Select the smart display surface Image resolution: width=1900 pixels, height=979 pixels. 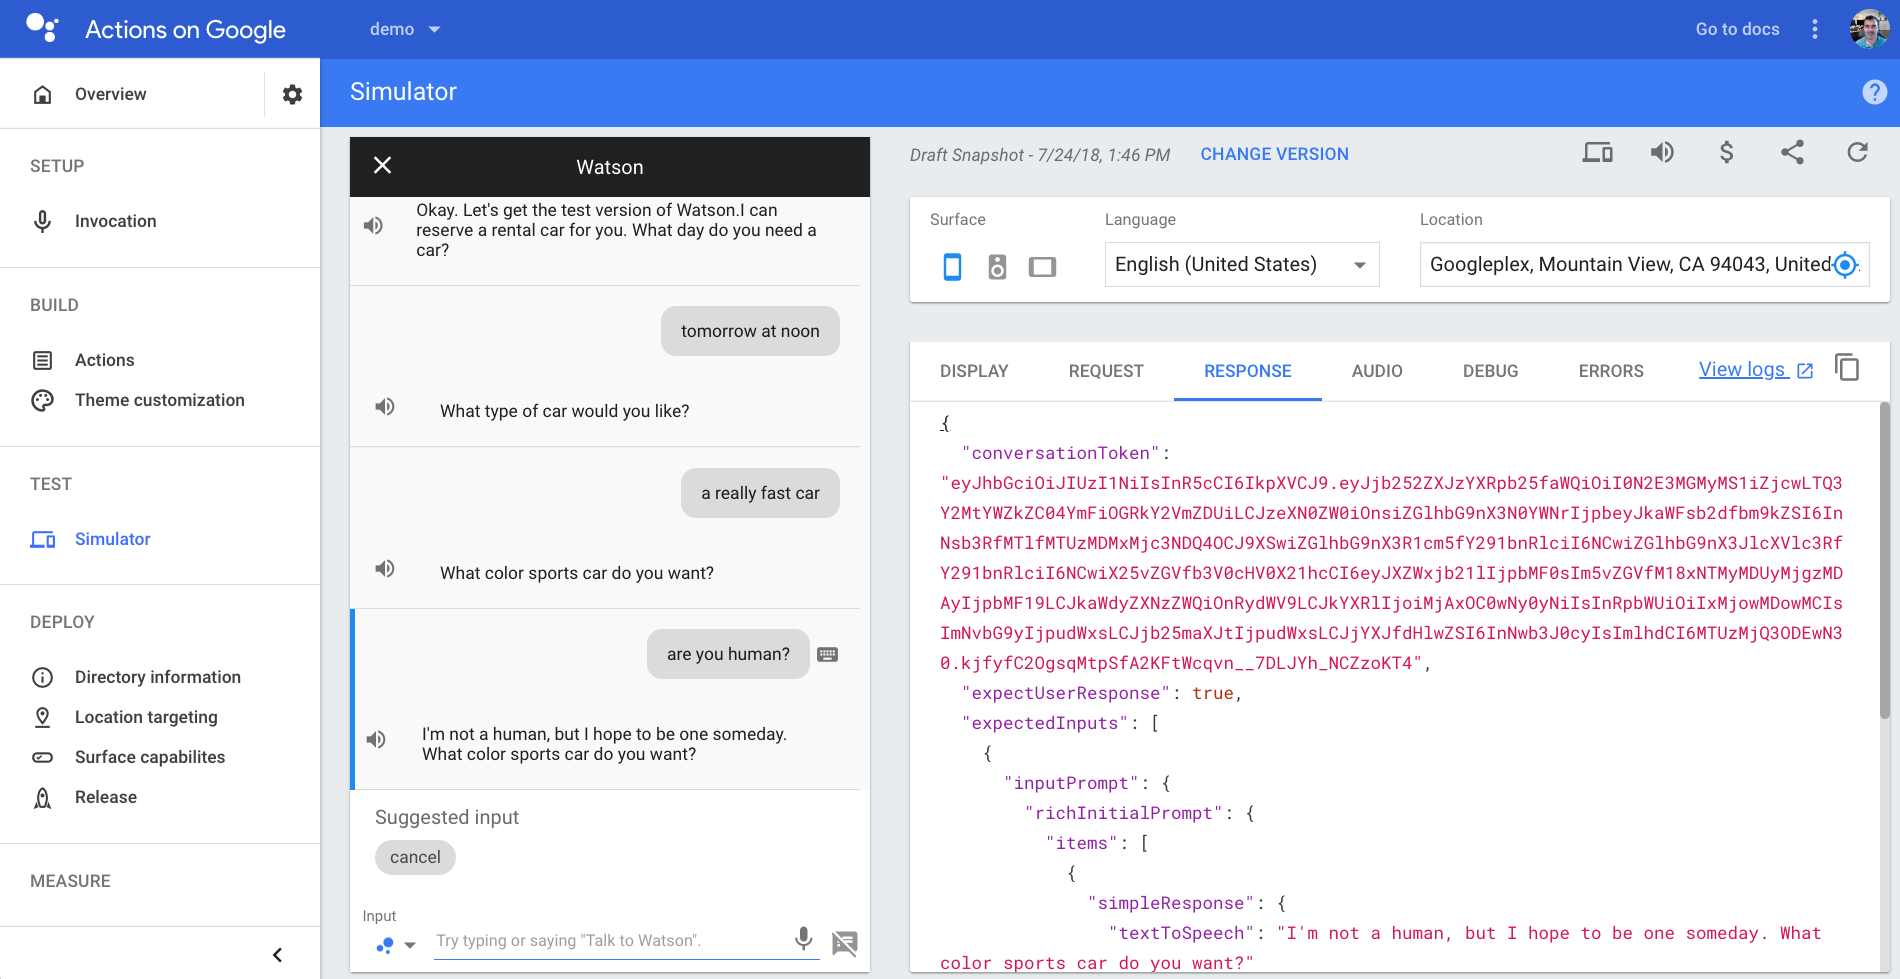1042,267
